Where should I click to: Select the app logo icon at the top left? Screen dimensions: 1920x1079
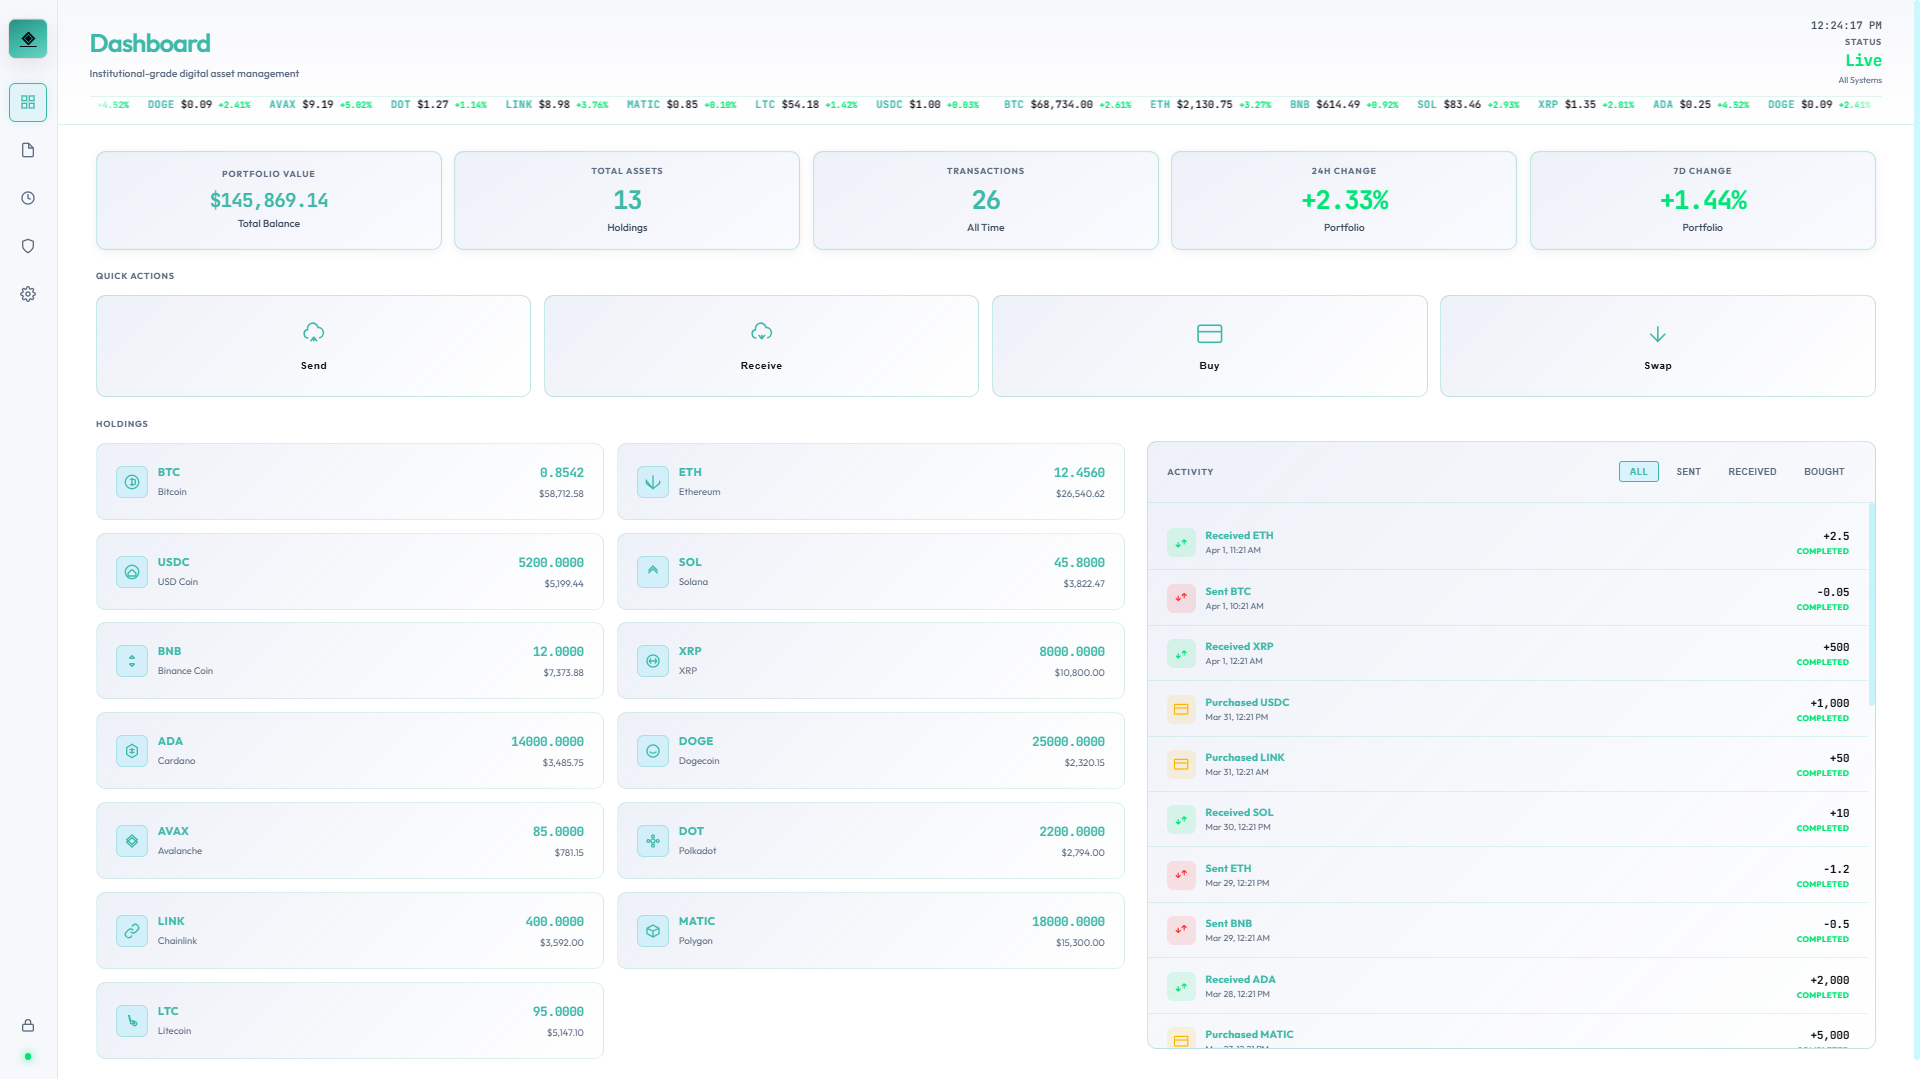point(28,38)
